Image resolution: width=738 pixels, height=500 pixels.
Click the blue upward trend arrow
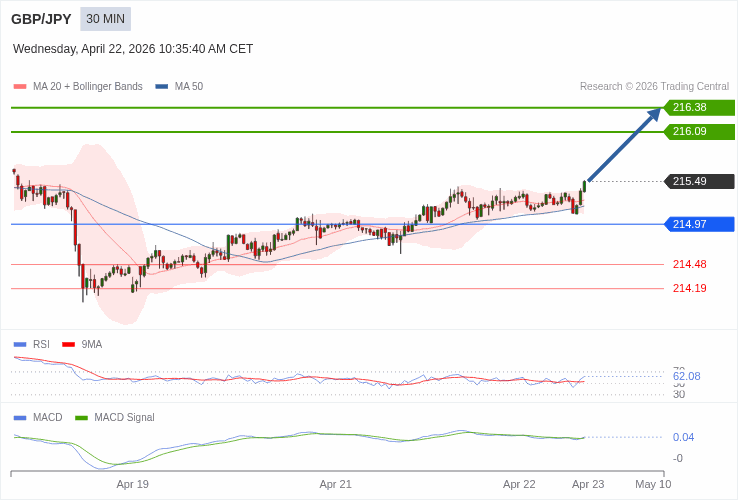tap(624, 145)
